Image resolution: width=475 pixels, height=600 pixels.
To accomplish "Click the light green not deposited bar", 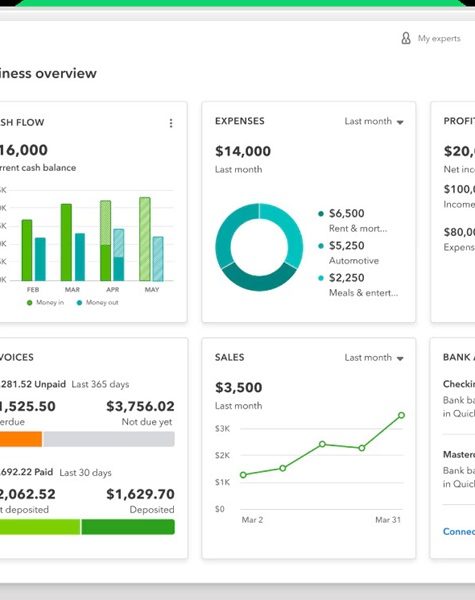I will 40,527.
